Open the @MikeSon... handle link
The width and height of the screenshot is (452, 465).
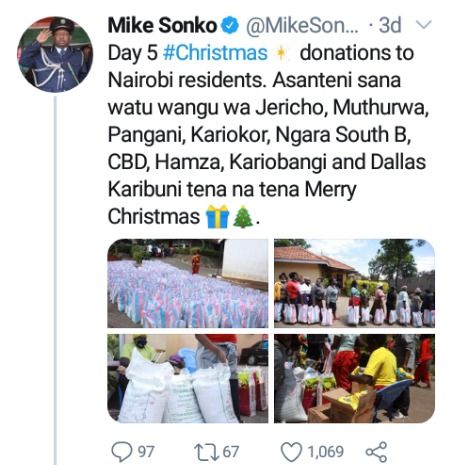pos(302,26)
